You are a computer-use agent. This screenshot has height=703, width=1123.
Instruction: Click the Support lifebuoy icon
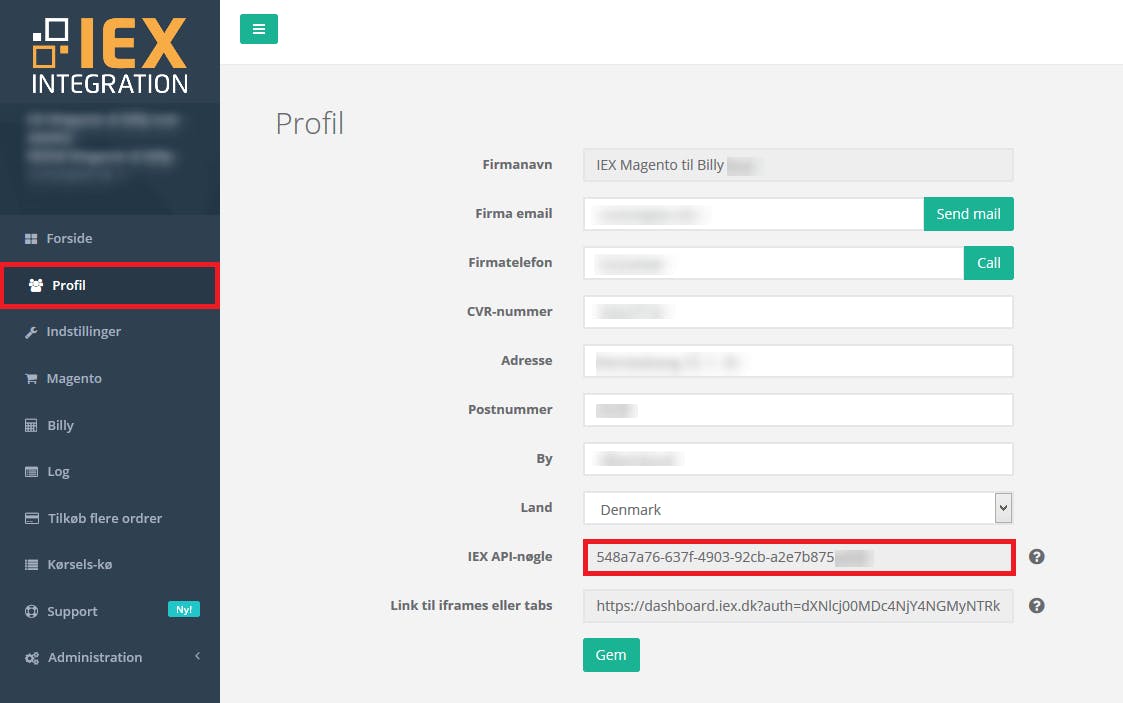(32, 611)
